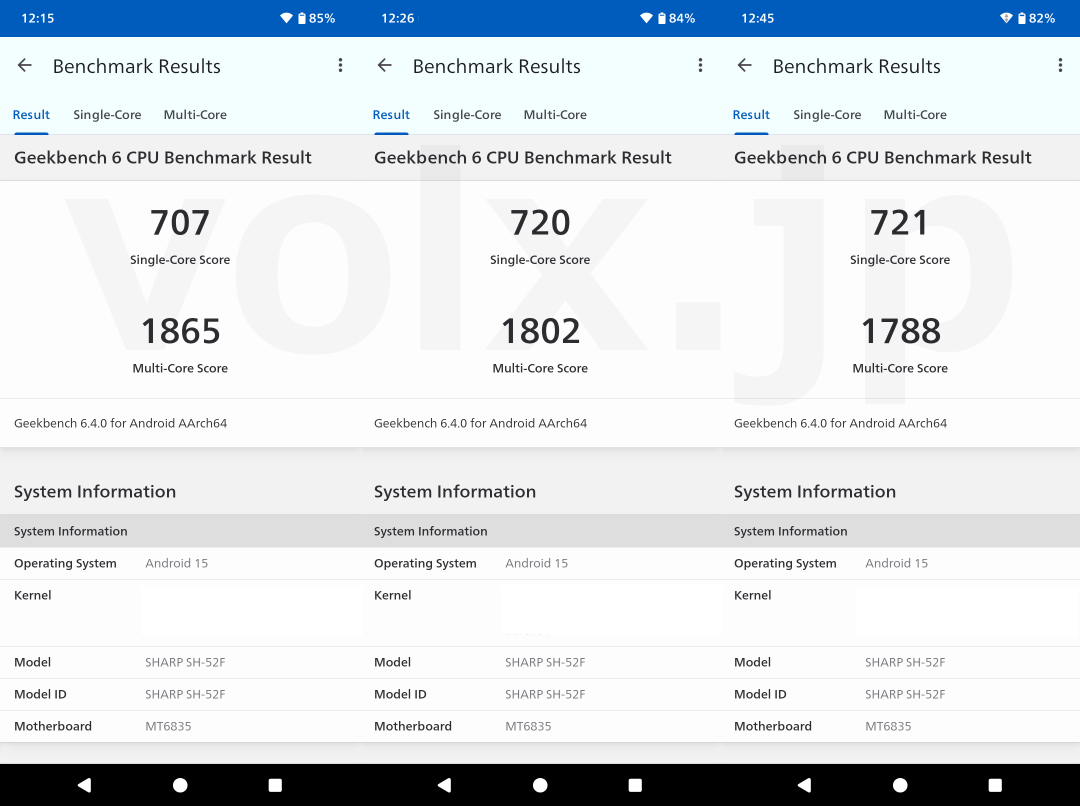Tap the Motherboard value MT6835 on the 12:26 screen

pyautogui.click(x=528, y=726)
